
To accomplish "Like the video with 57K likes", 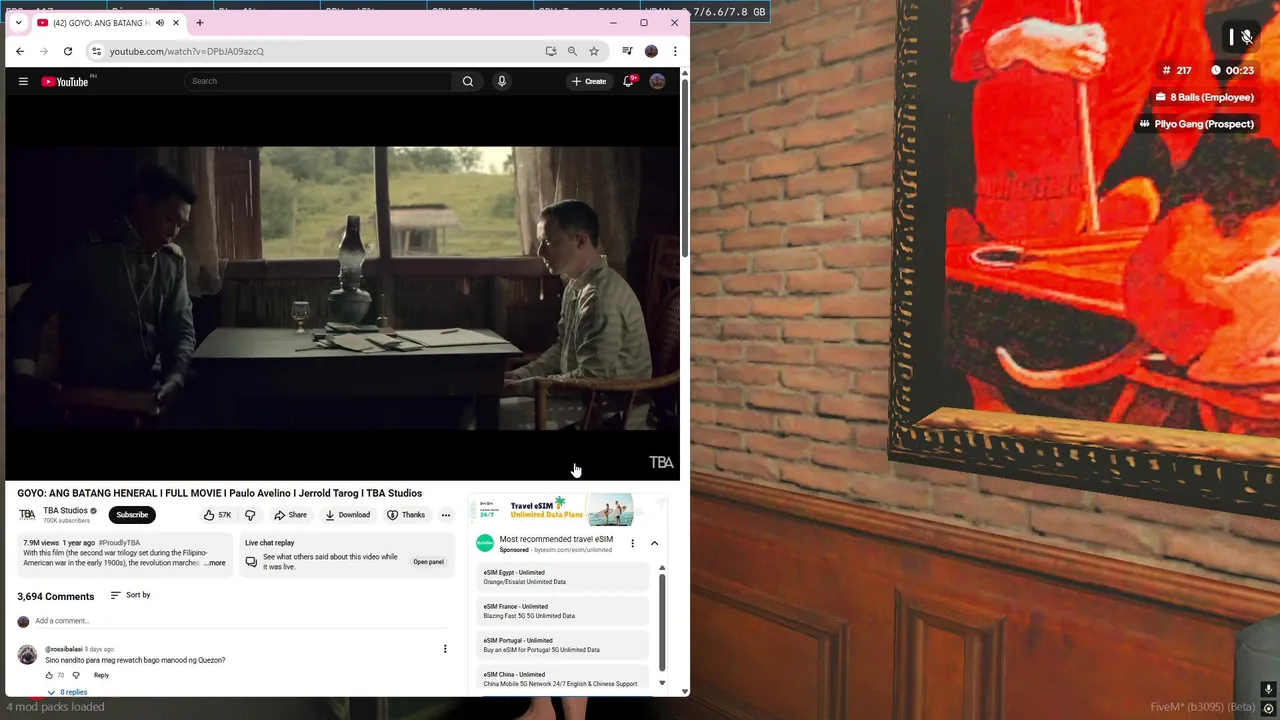I will [x=217, y=515].
